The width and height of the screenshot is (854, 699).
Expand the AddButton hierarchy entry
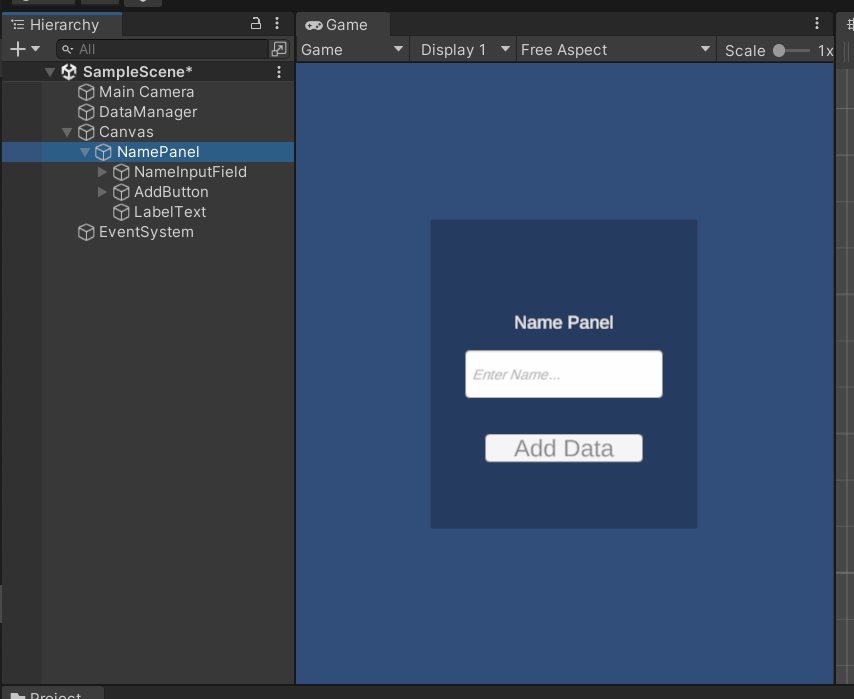(100, 191)
